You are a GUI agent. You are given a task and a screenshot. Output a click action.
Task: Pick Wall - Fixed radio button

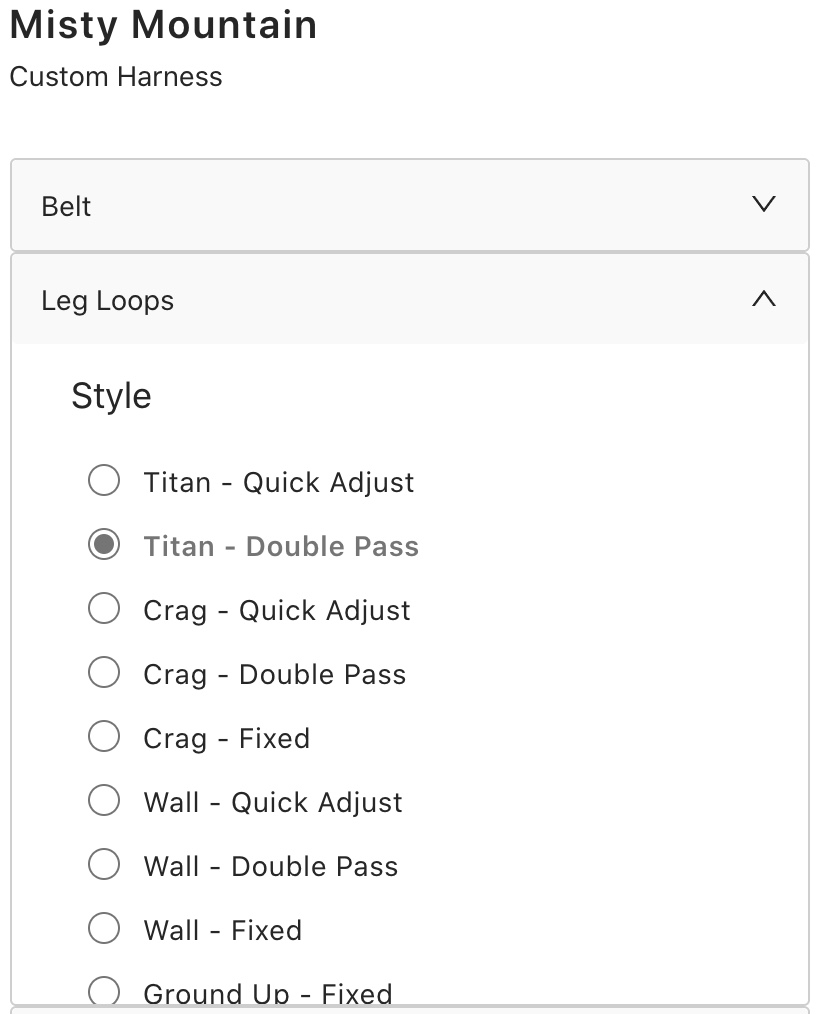click(x=104, y=929)
